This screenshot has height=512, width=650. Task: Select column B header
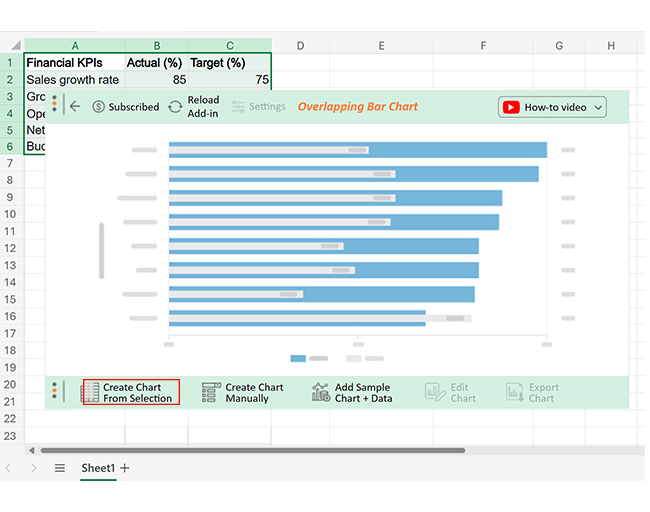pos(157,45)
